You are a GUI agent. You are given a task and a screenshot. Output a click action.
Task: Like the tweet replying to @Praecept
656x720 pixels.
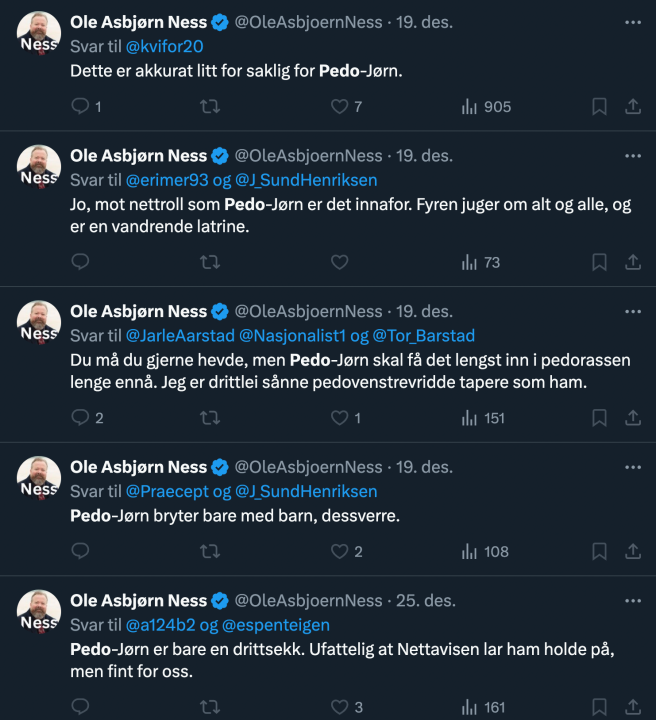(x=339, y=551)
